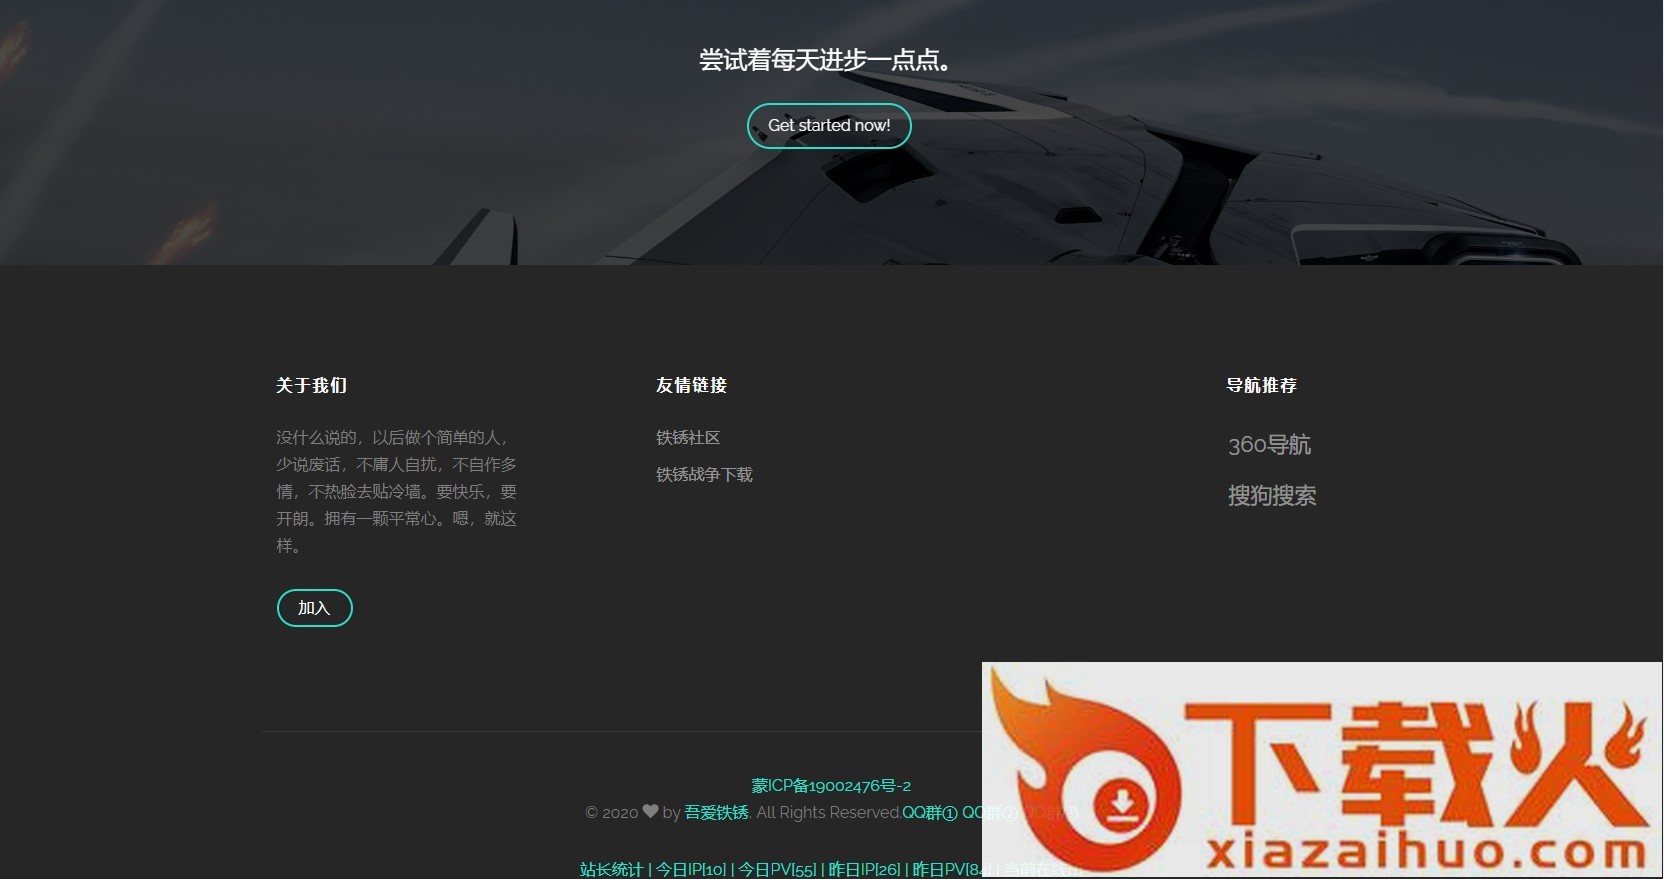Open the 搜狗搜索 link
This screenshot has height=879, width=1664.
pyautogui.click(x=1272, y=496)
